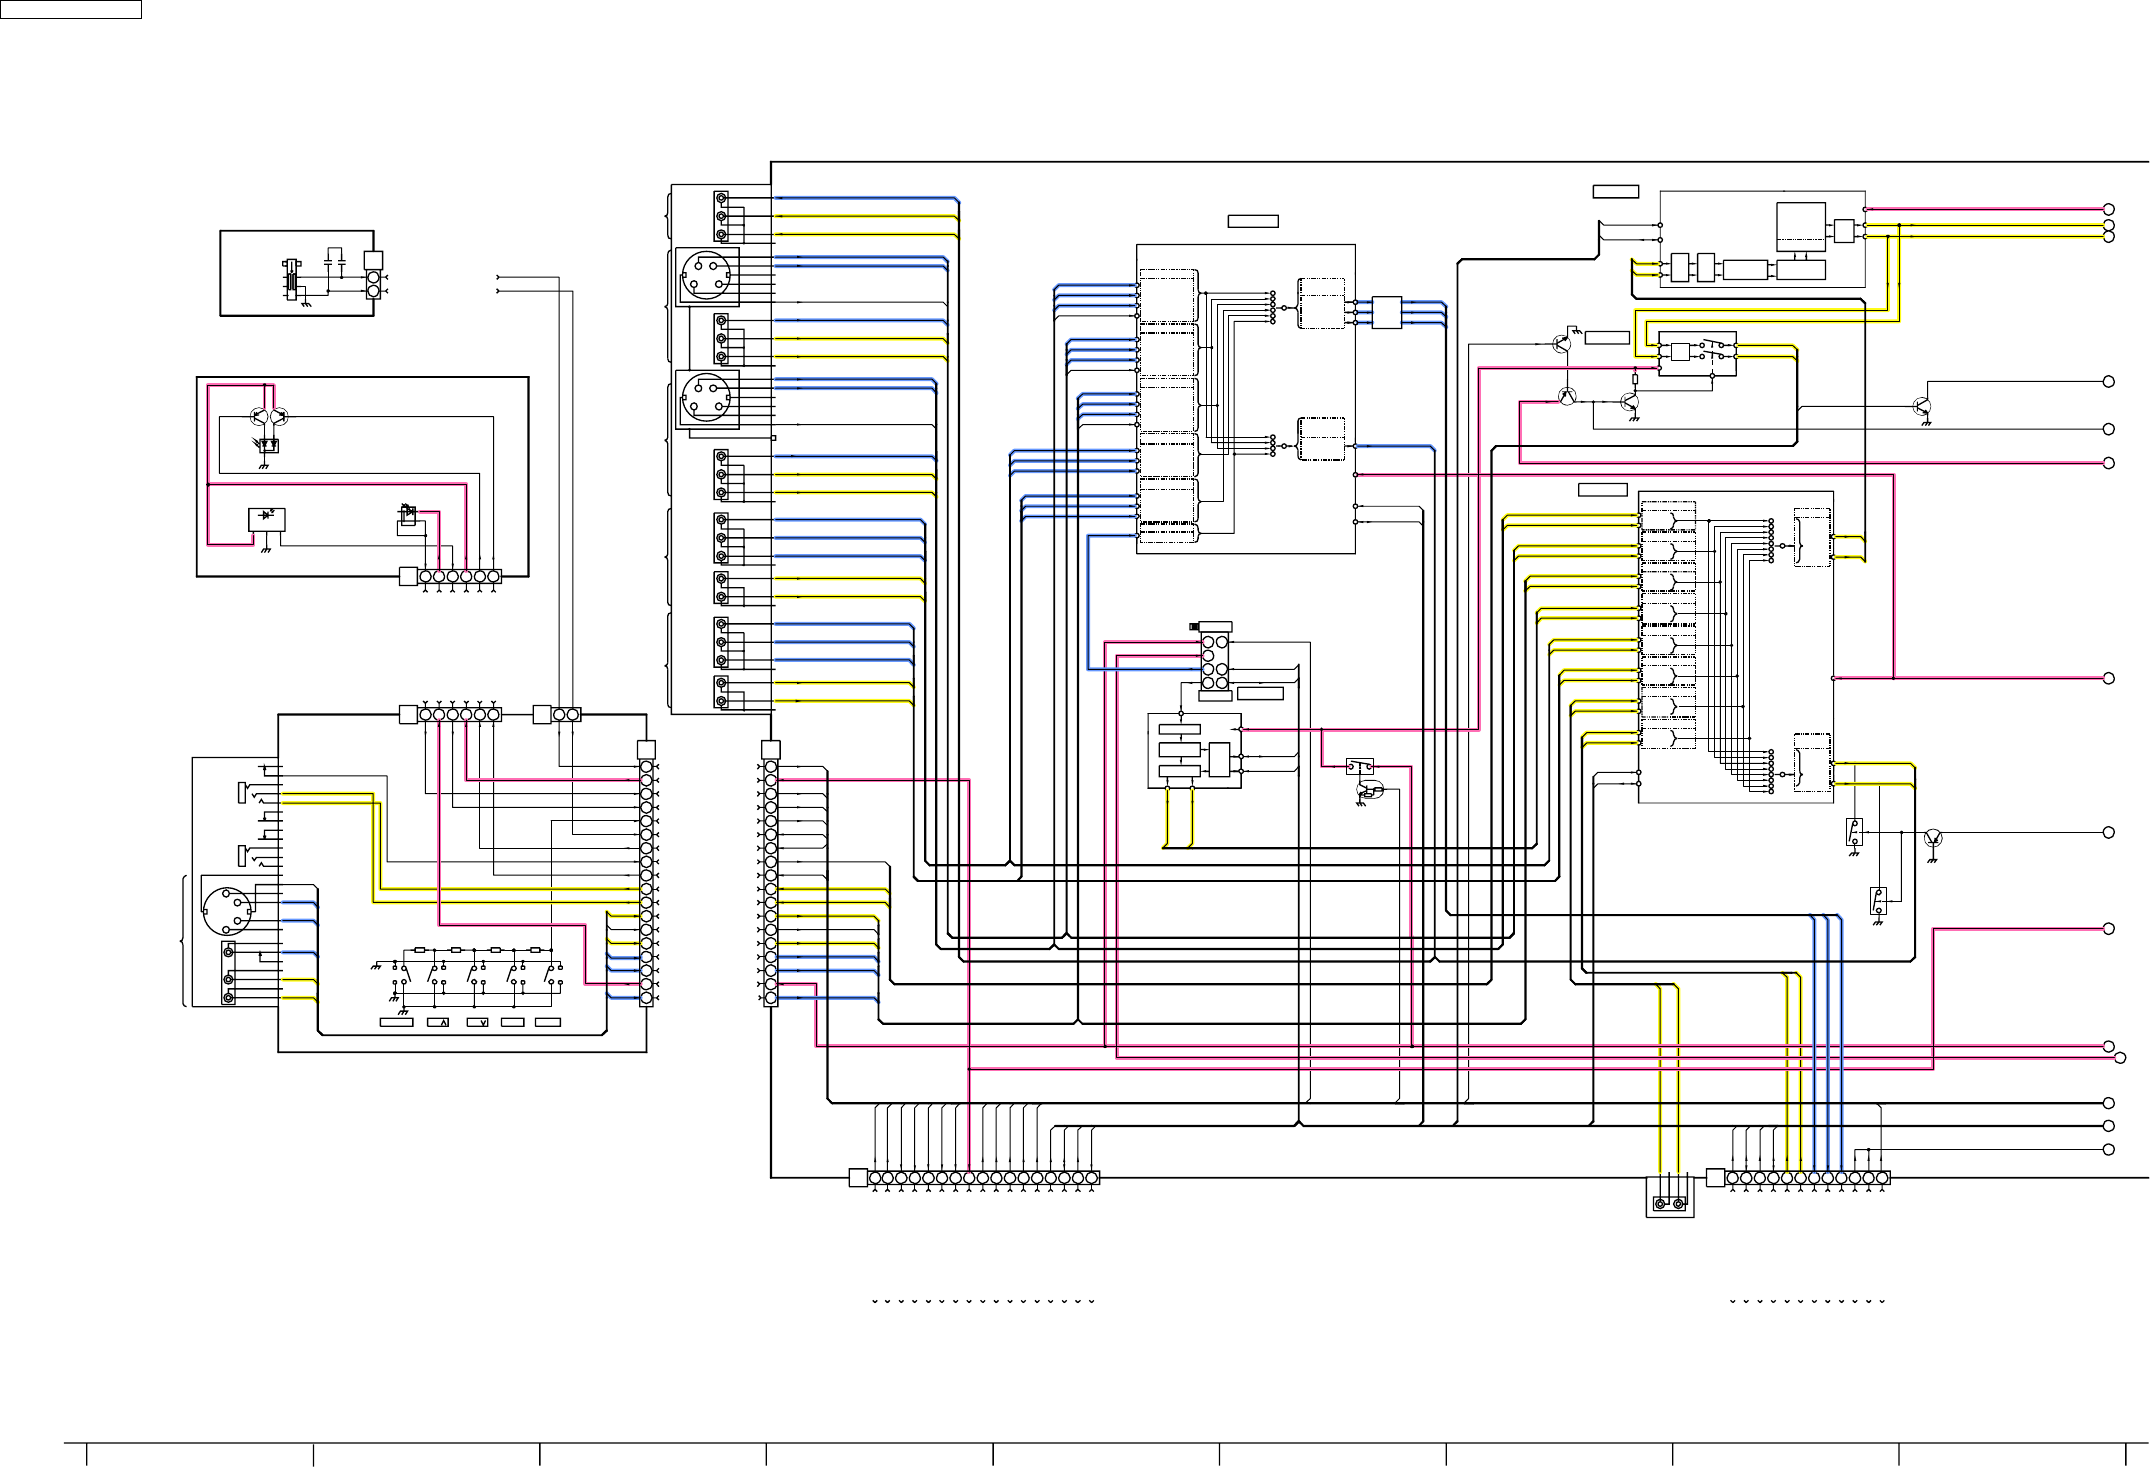This screenshot has height=1467, width=2150.
Task: Select the topmost round mini-DIN connector in jack panel
Action: [706, 277]
